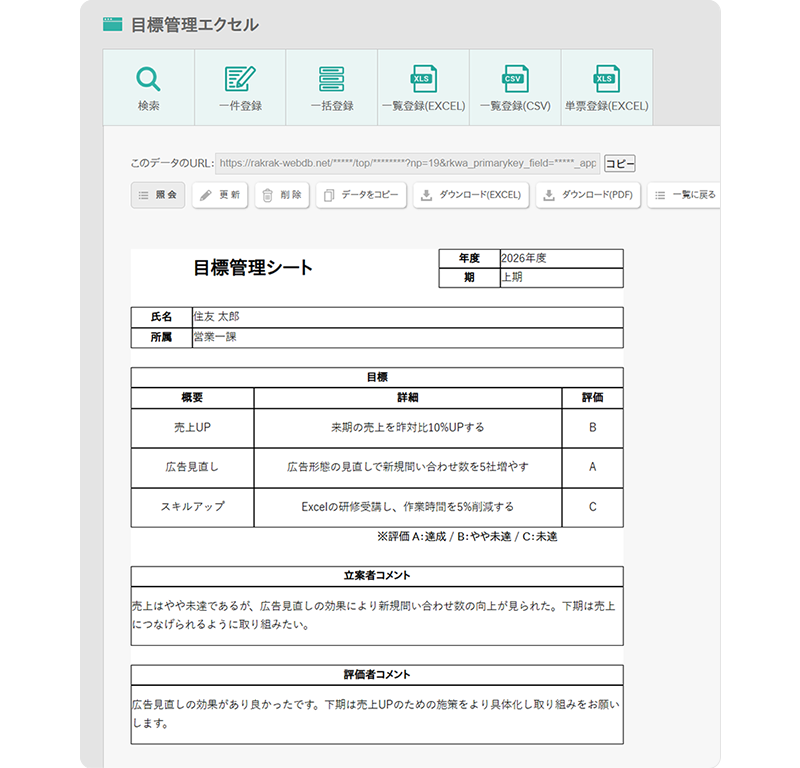Download the sheet as PDF via ダウンロード(PDF)
The image size is (800, 768).
(x=589, y=196)
